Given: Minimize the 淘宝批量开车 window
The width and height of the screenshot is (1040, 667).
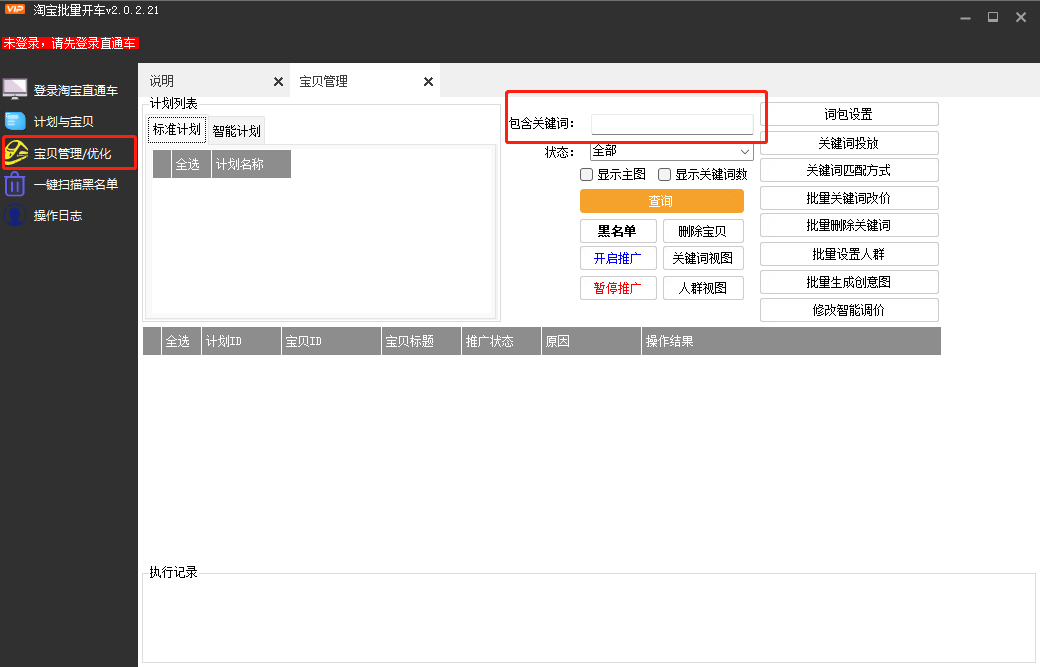Looking at the screenshot, I should pyautogui.click(x=965, y=17).
